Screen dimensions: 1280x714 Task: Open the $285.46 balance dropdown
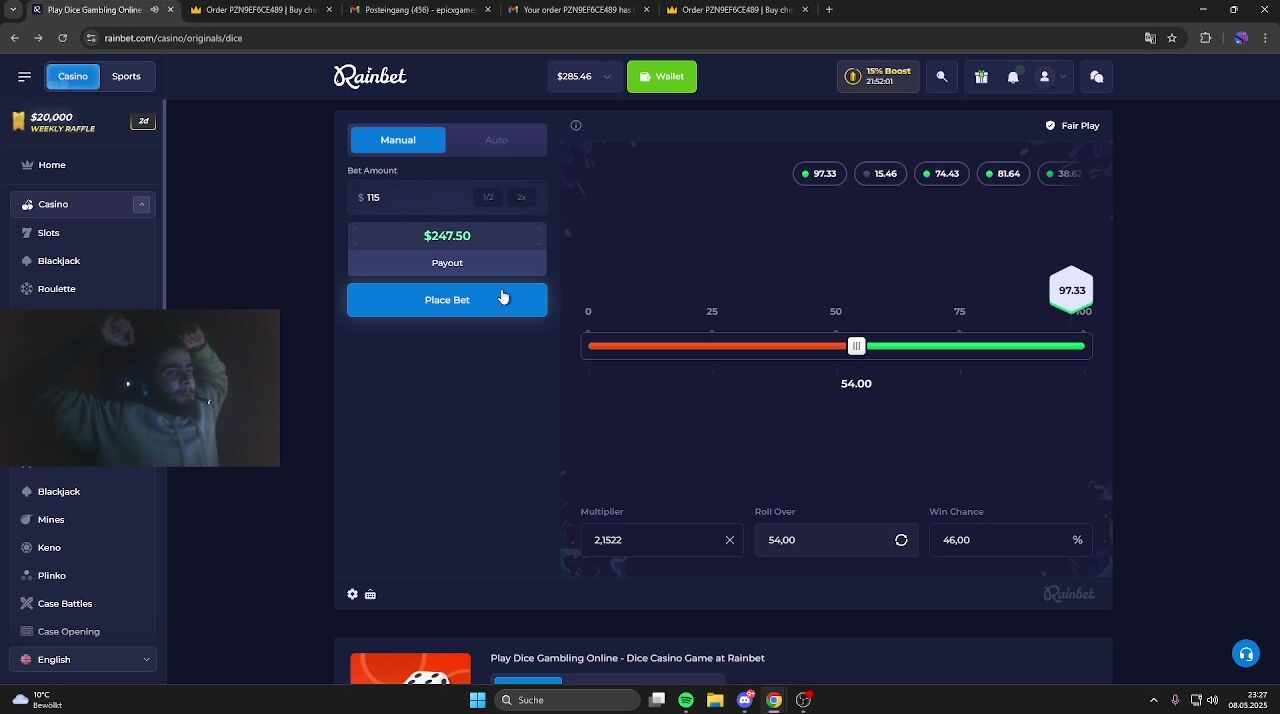[584, 77]
